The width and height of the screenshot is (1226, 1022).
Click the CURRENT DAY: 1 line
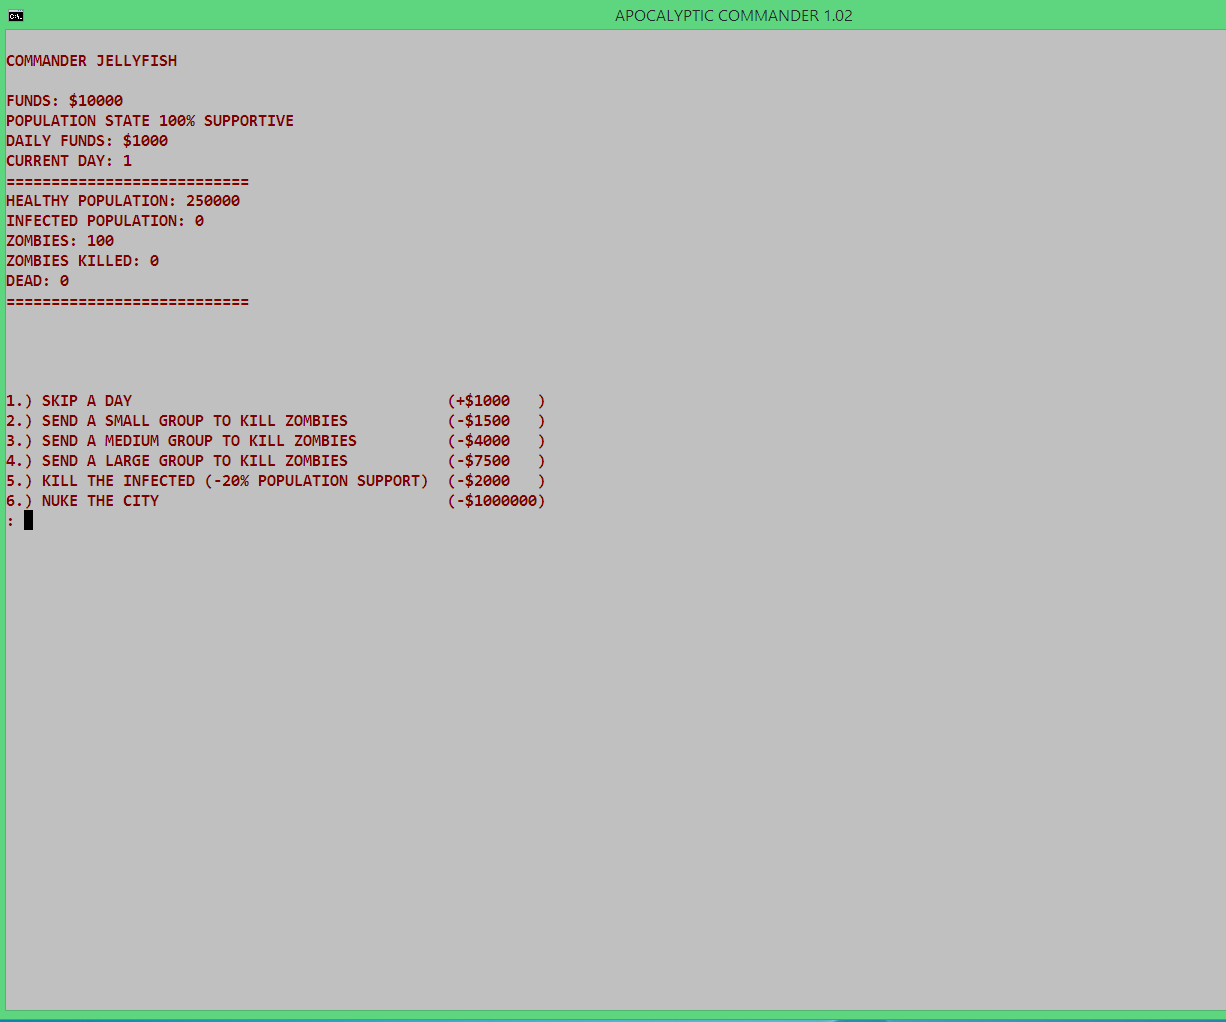coord(69,161)
